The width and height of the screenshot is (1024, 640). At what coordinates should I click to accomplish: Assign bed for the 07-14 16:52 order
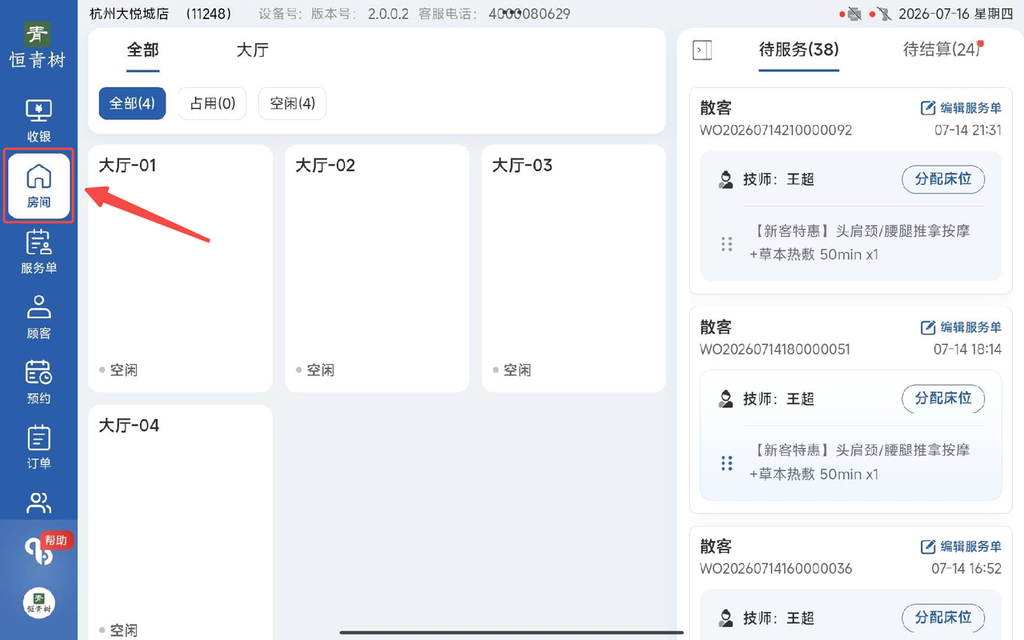tap(943, 617)
